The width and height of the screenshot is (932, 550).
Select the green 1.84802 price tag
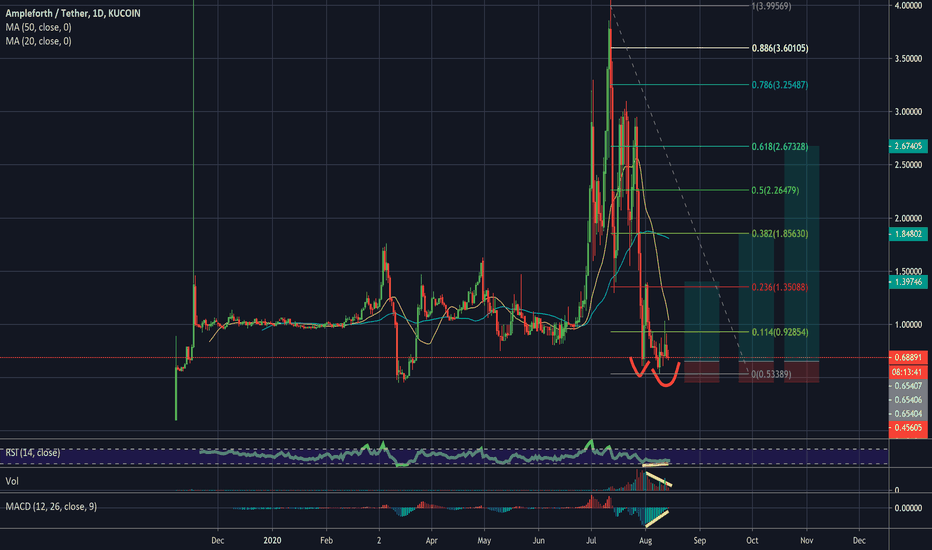[908, 234]
